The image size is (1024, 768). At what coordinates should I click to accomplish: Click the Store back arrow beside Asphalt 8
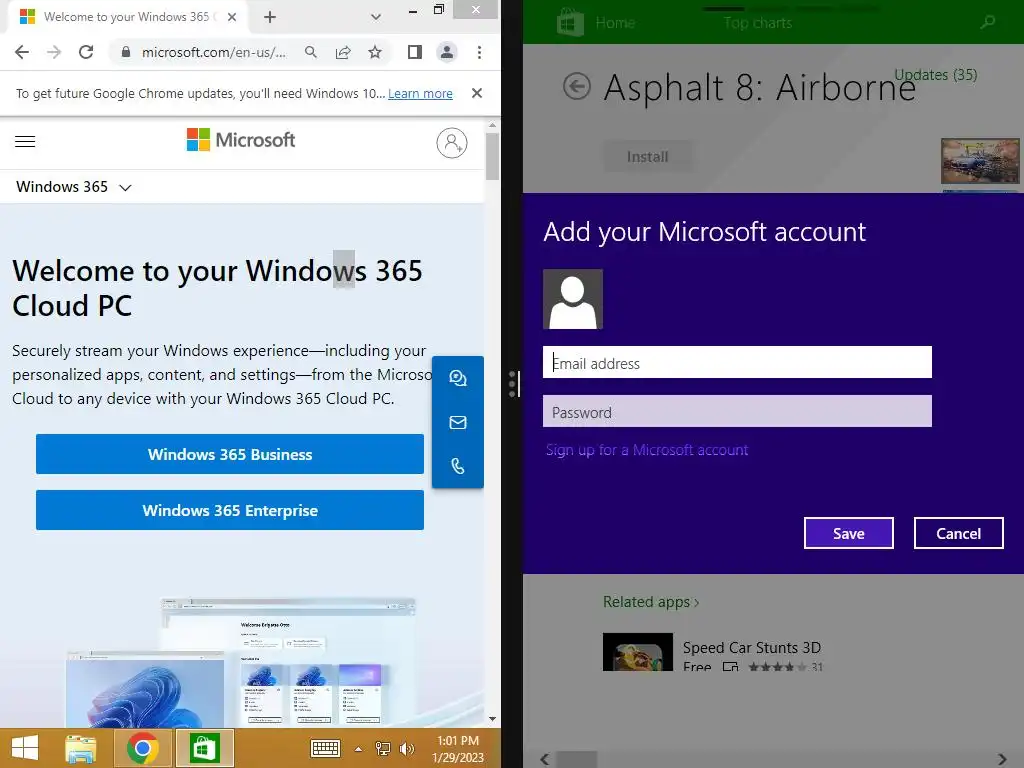(577, 86)
